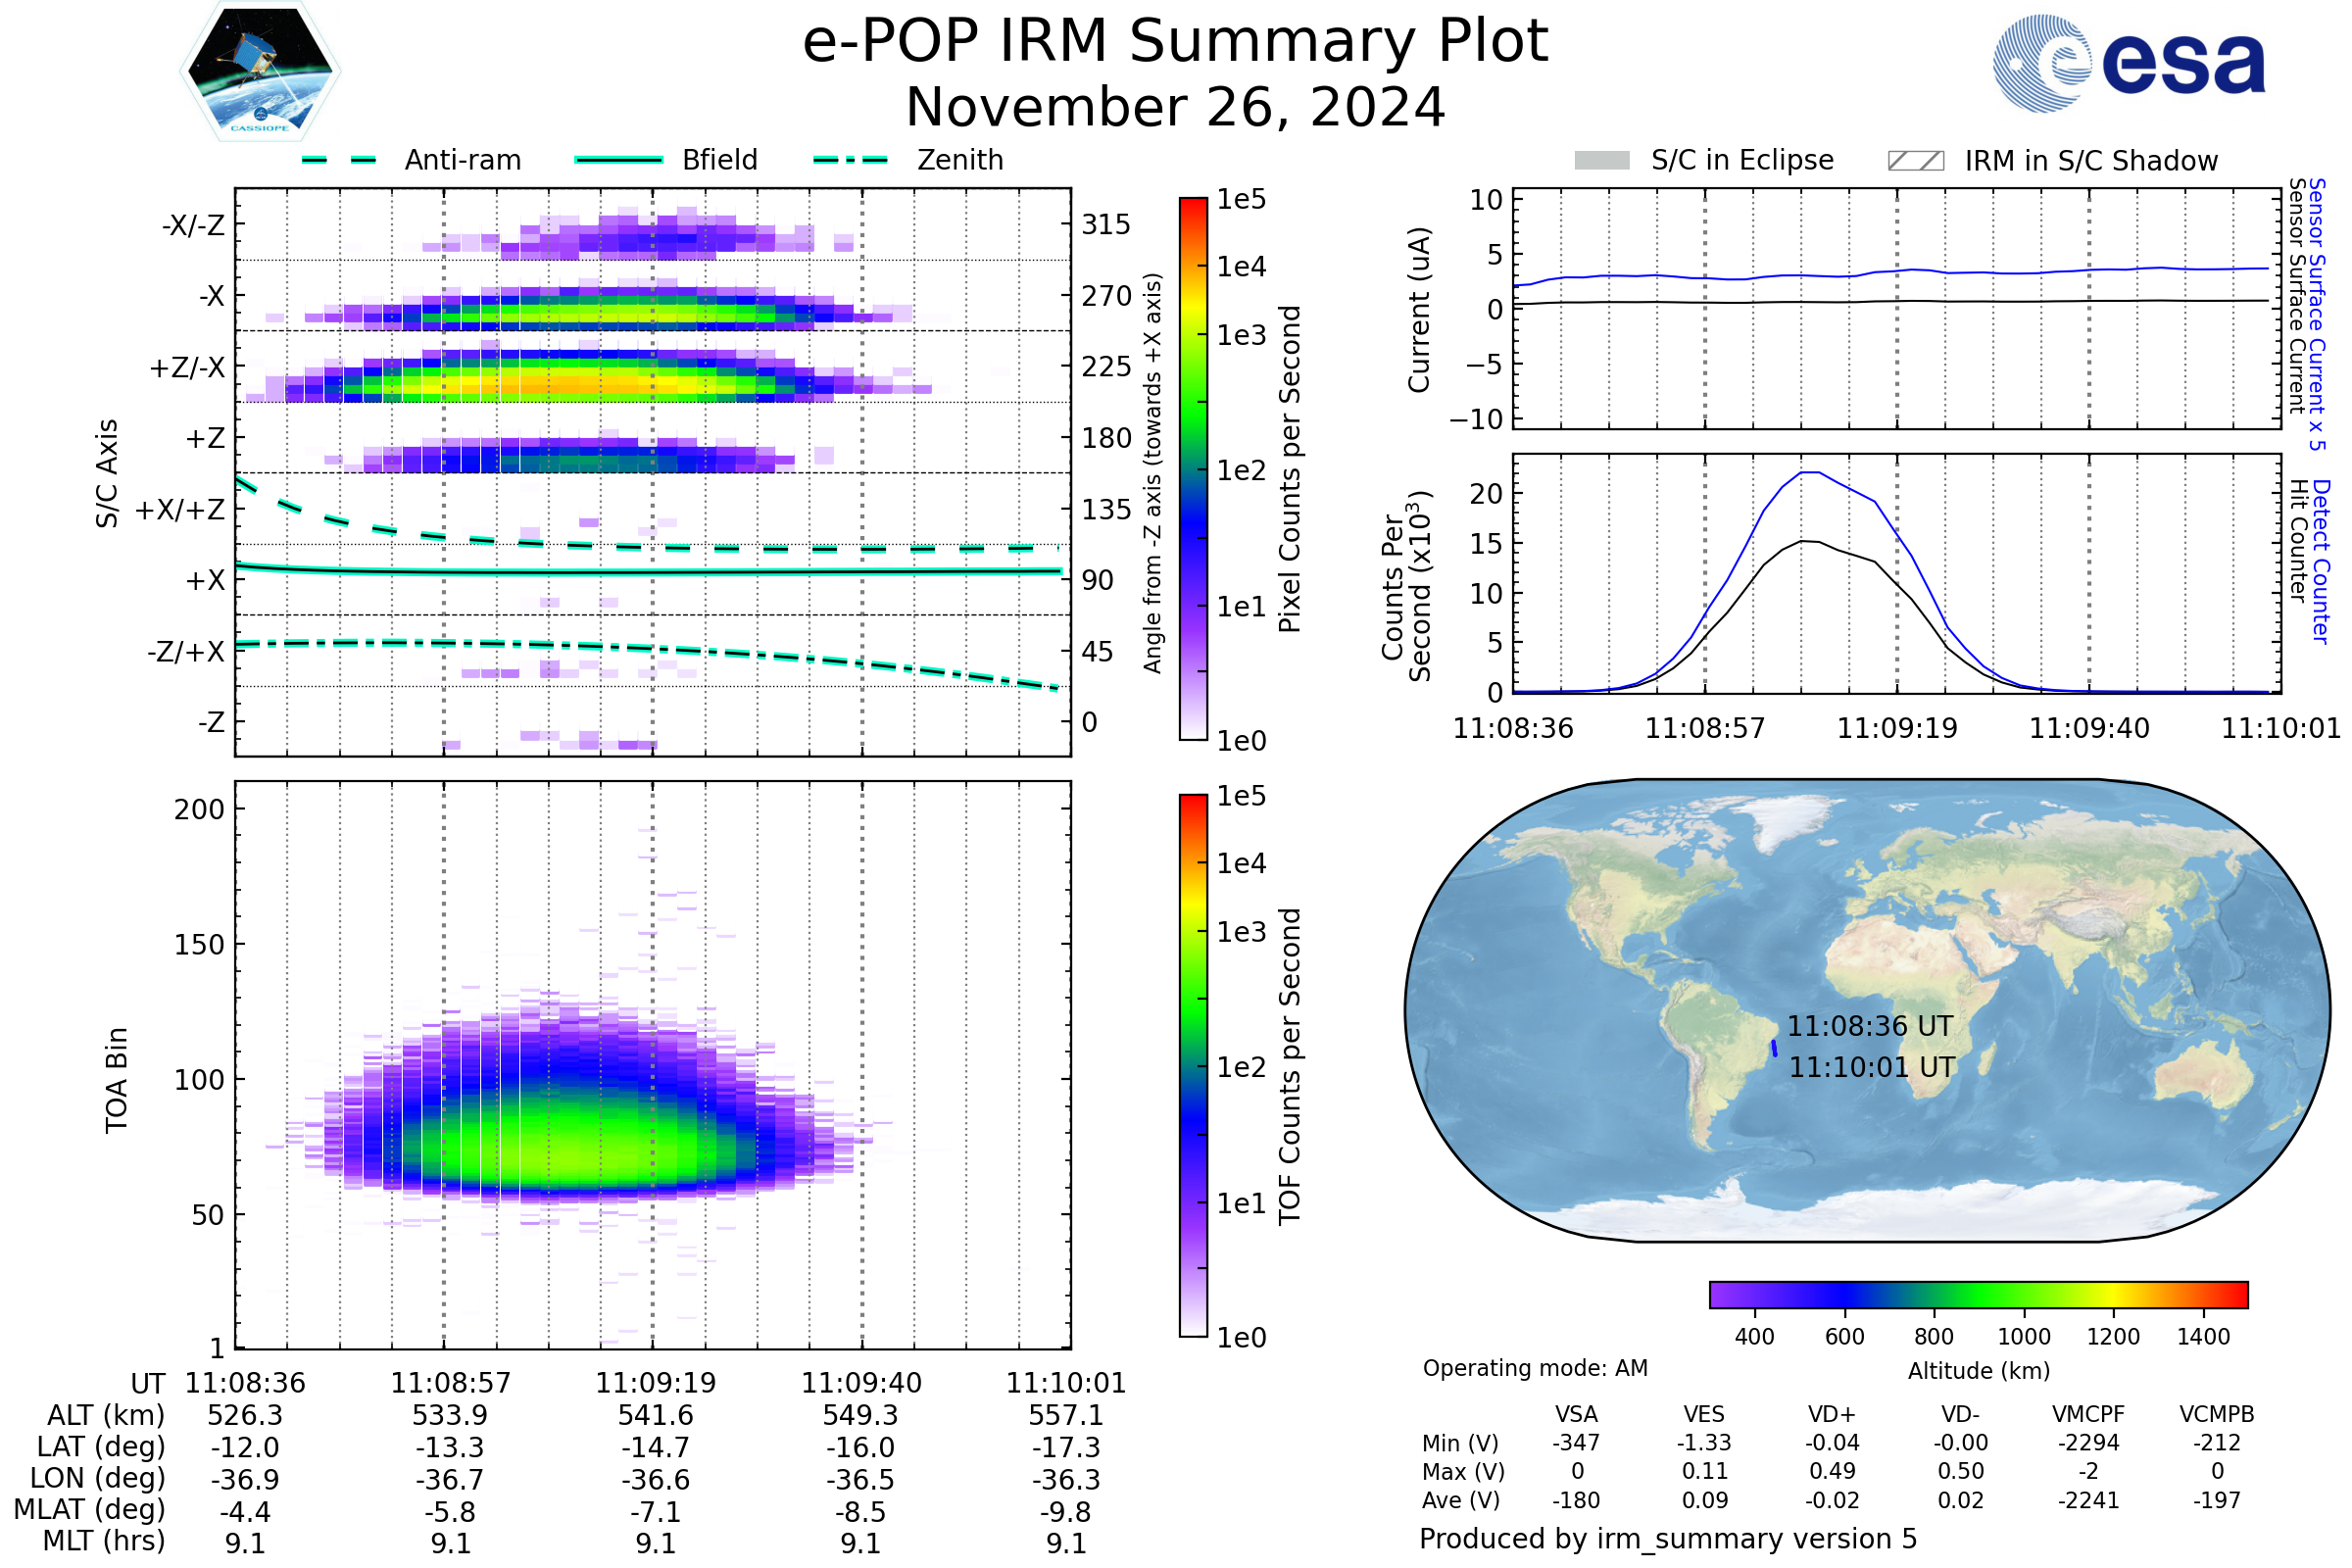Click the Operating mode: AM text
The height and width of the screenshot is (1568, 2352).
(x=1535, y=1368)
